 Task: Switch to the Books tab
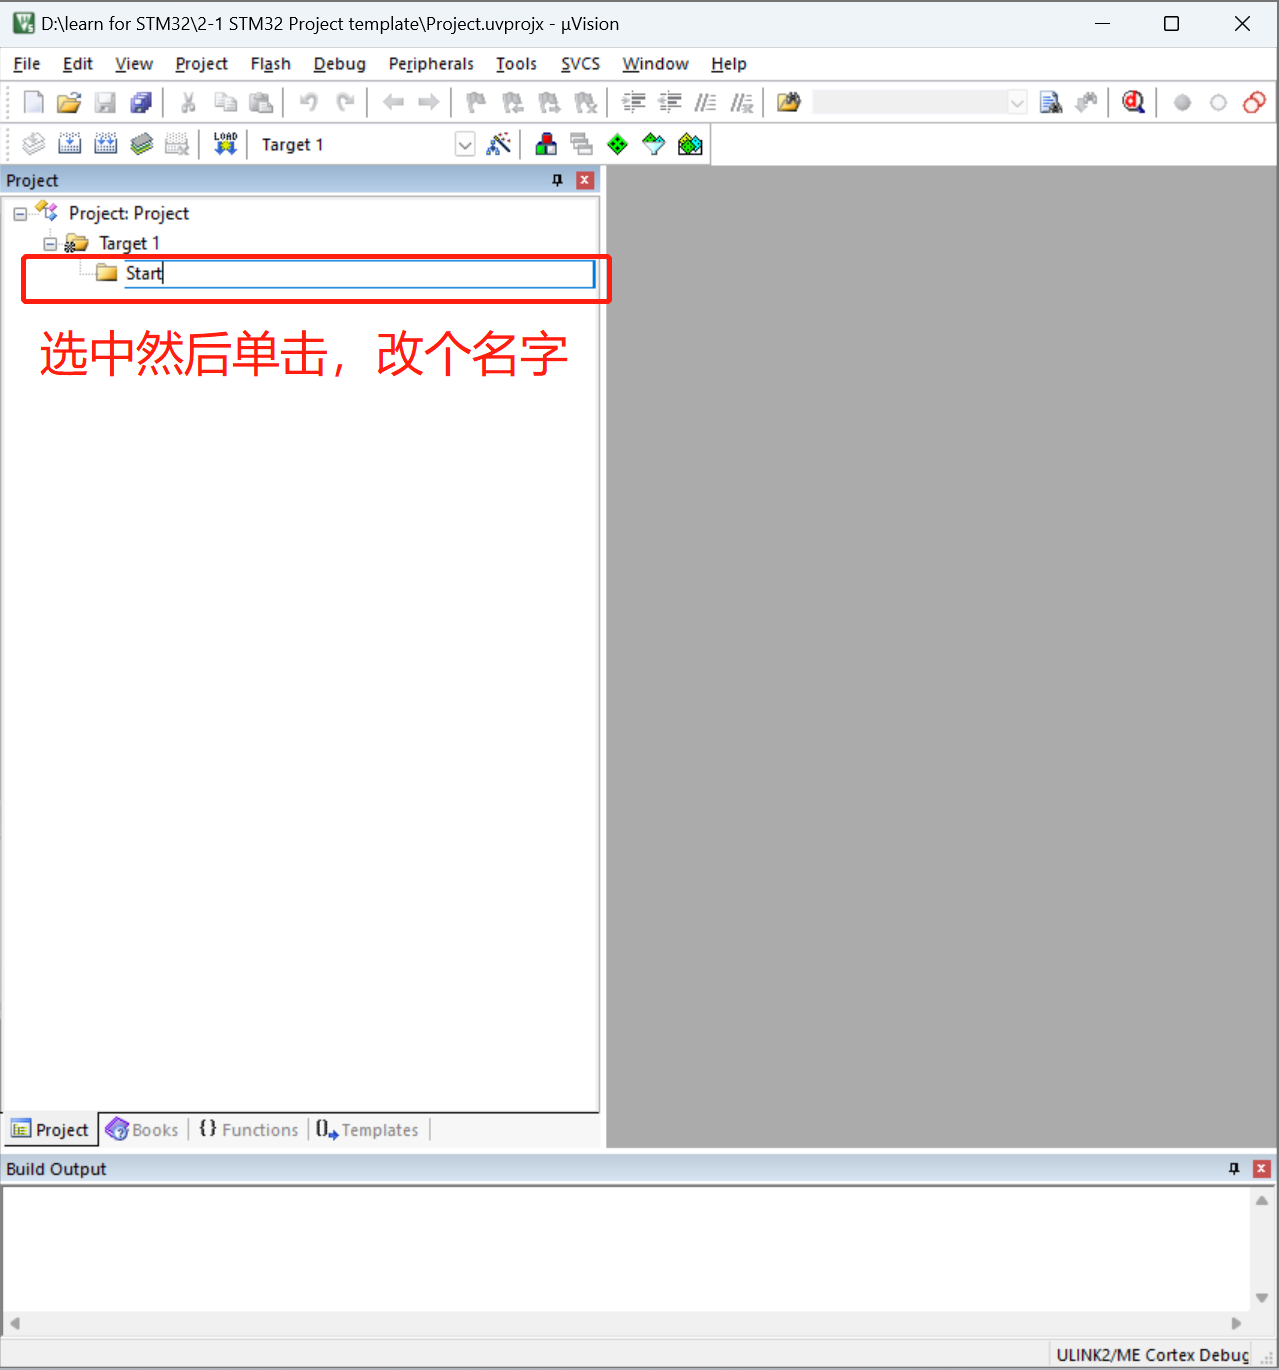point(143,1130)
